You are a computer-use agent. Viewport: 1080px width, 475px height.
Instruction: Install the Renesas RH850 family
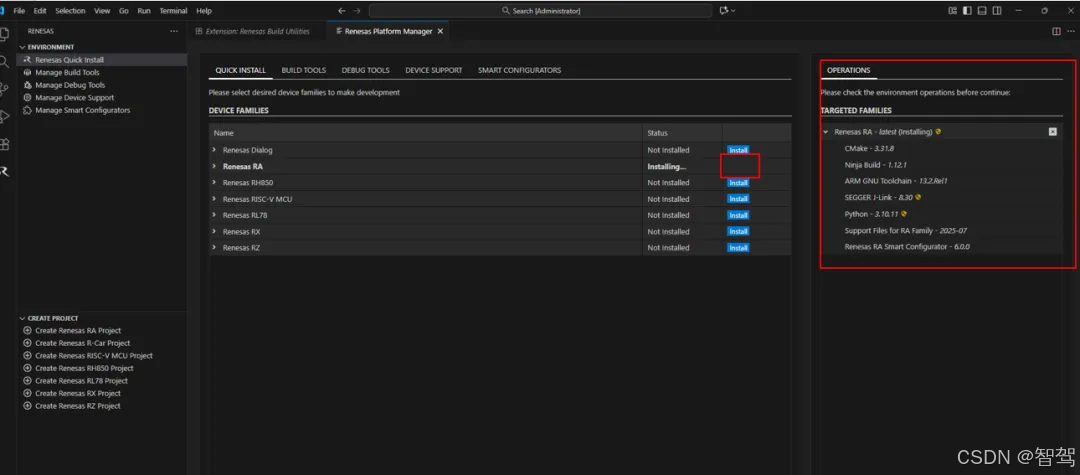[738, 182]
